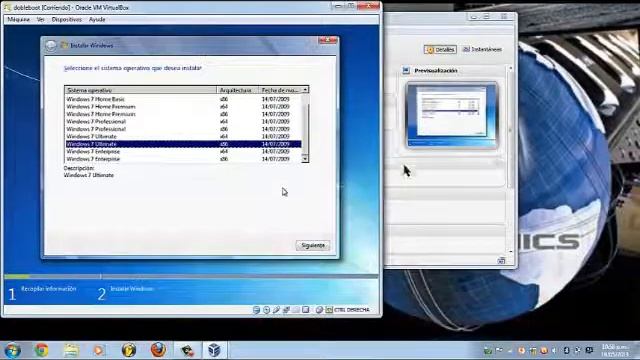Switch to the VirtualBox cube icon on the taskbar
The height and width of the screenshot is (360, 640).
tap(214, 350)
